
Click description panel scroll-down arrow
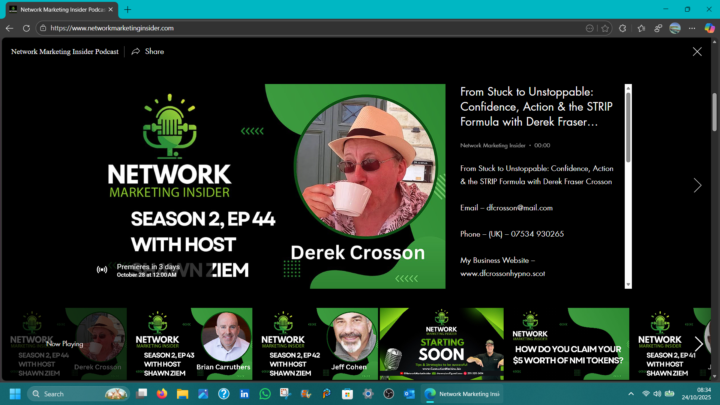(628, 285)
